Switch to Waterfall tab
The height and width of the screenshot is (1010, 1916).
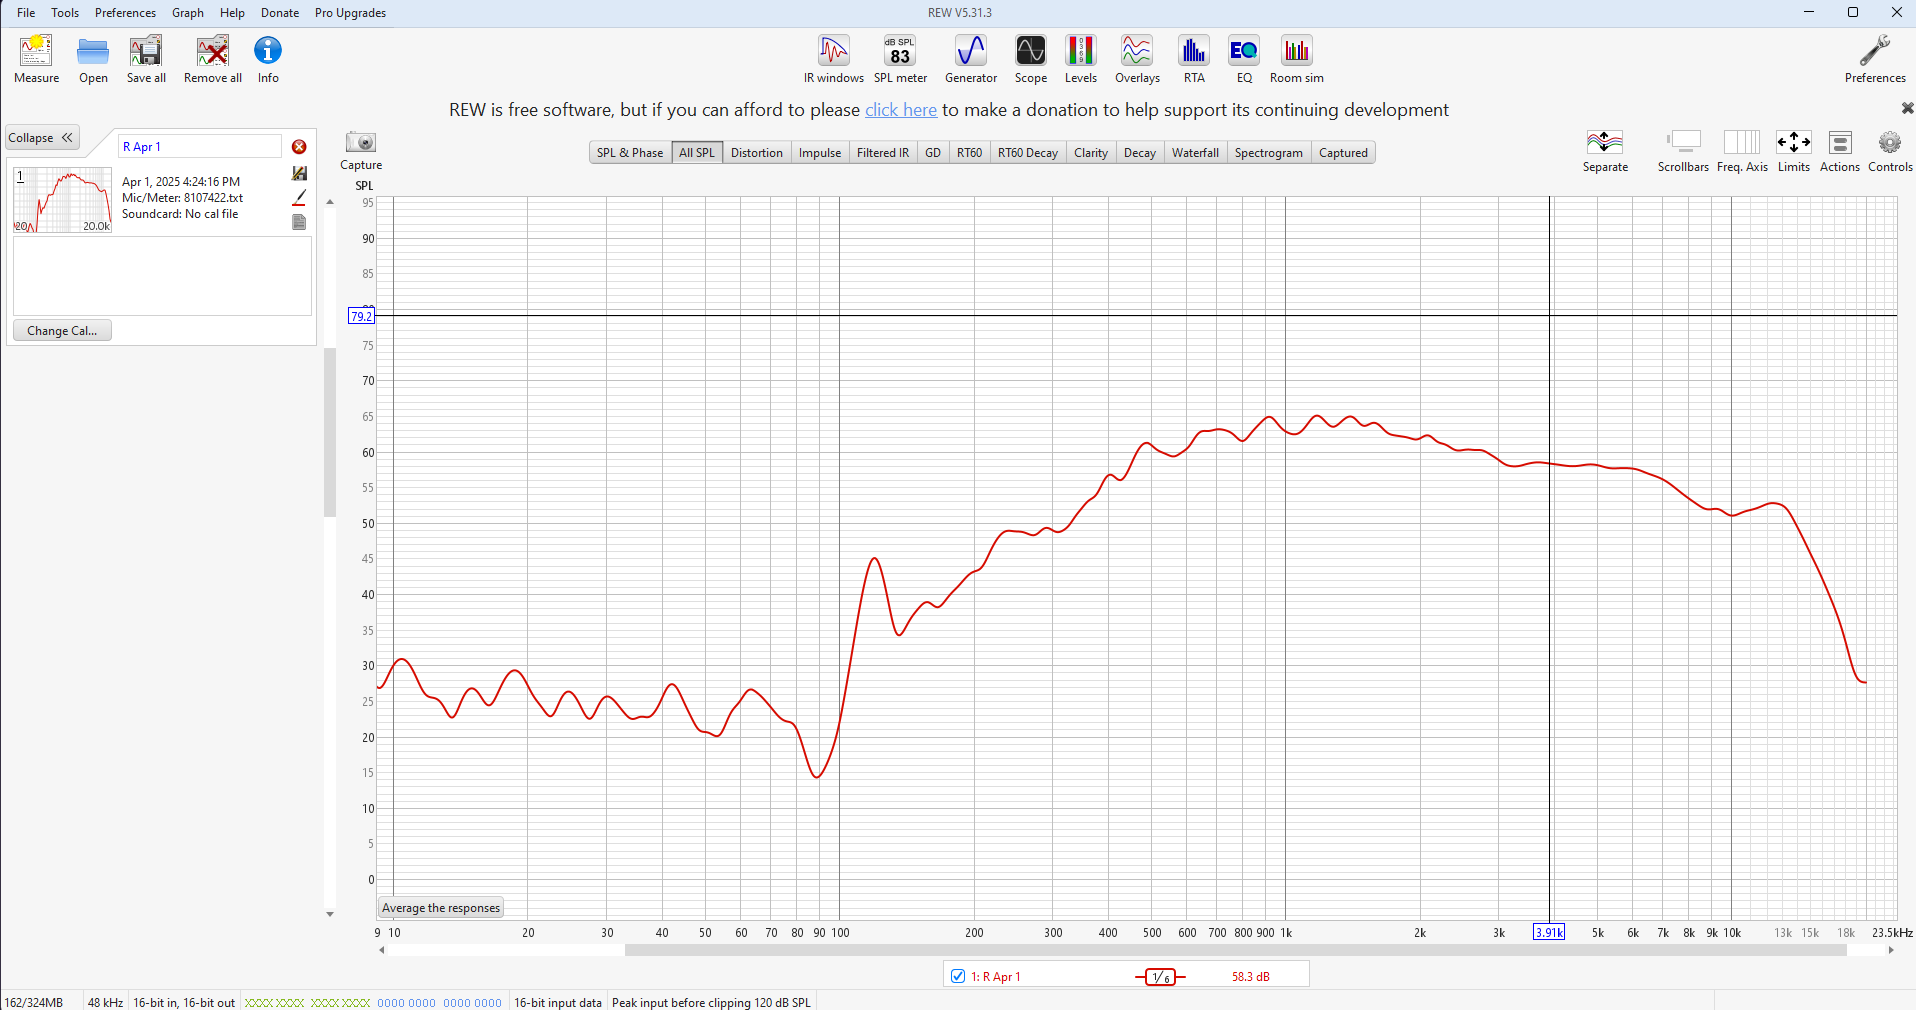(x=1195, y=153)
